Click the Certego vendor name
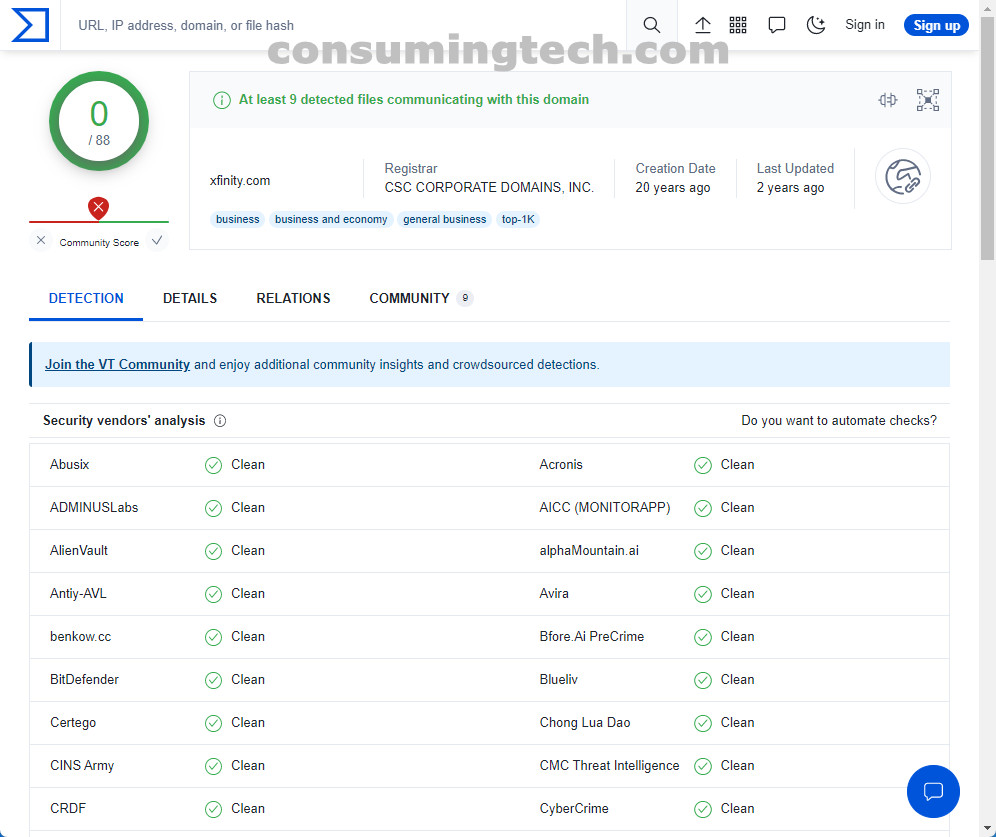This screenshot has width=996, height=837. pyautogui.click(x=73, y=723)
